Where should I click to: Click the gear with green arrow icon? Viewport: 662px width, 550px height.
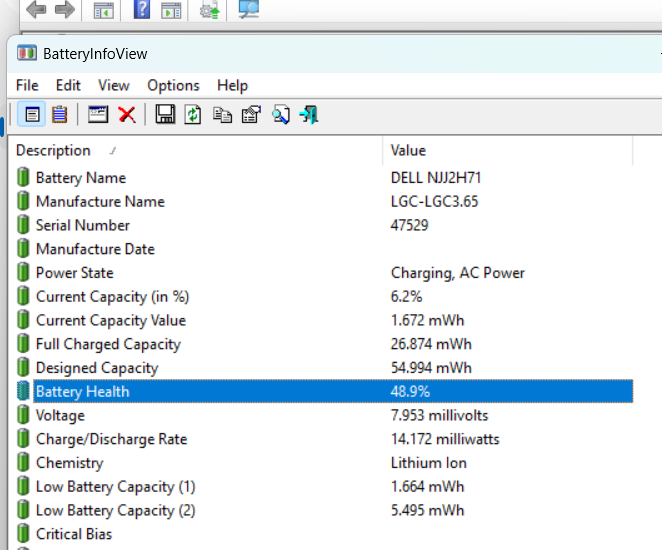pos(209,10)
